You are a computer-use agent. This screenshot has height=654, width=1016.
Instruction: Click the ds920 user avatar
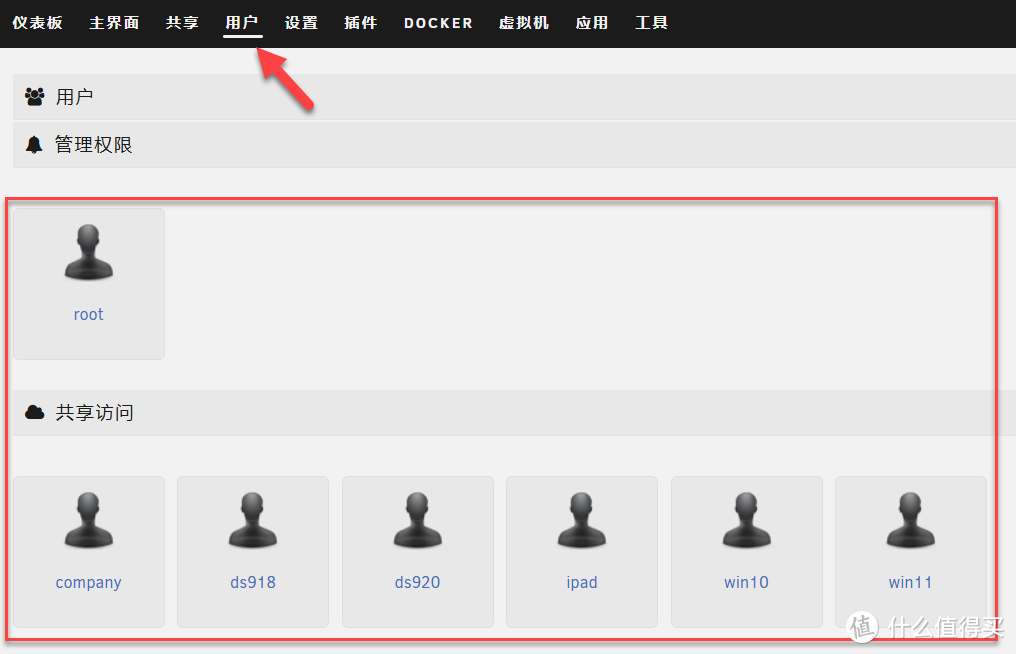[x=417, y=520]
